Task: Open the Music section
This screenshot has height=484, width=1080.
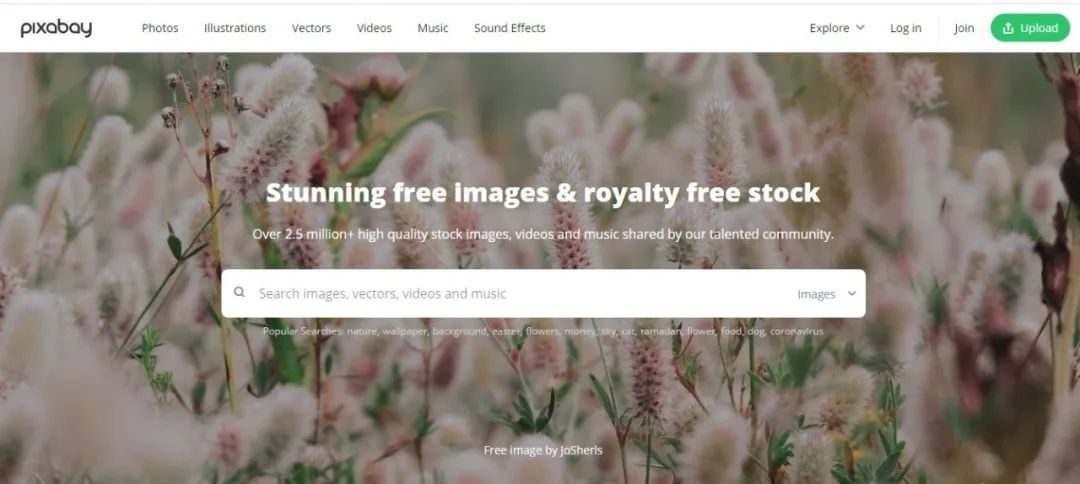Action: coord(433,28)
